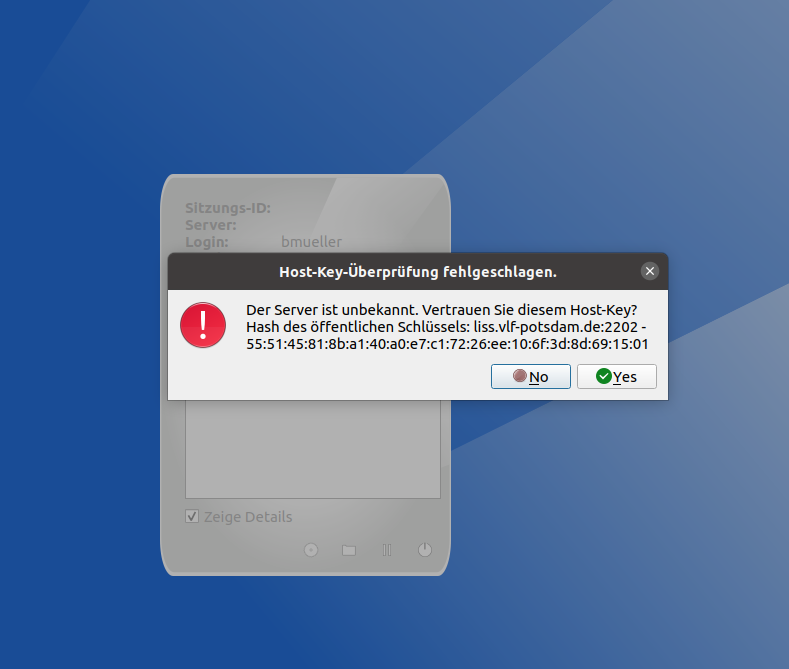Click the Yes button to trust host key
This screenshot has height=669, width=789.
pyautogui.click(x=616, y=376)
